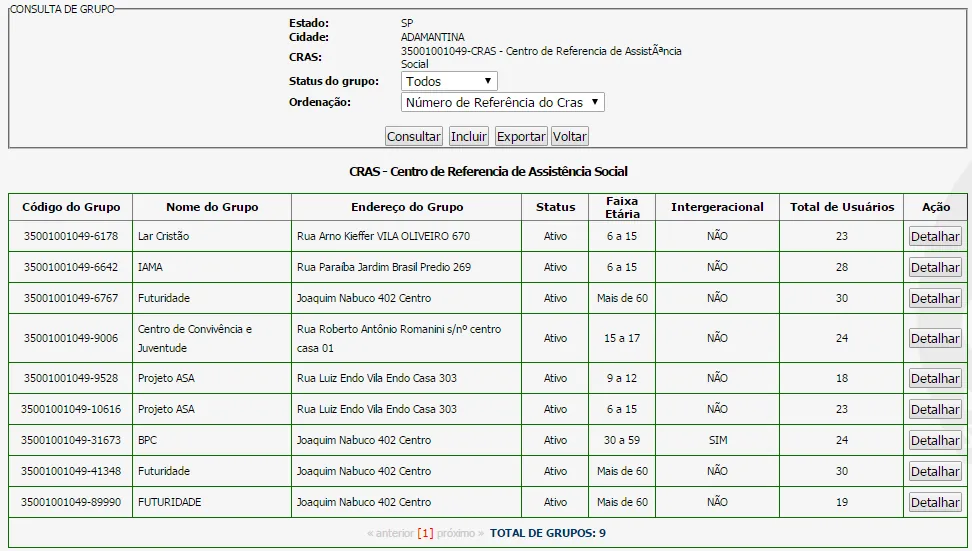
Task: Click the Endereço do Grupo column header
Action: tap(407, 207)
